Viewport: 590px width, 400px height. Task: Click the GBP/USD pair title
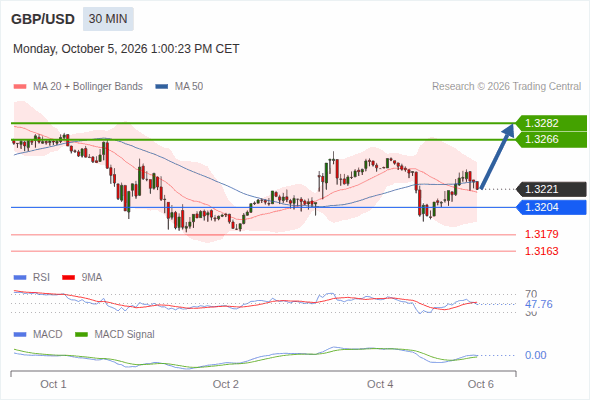click(x=43, y=19)
